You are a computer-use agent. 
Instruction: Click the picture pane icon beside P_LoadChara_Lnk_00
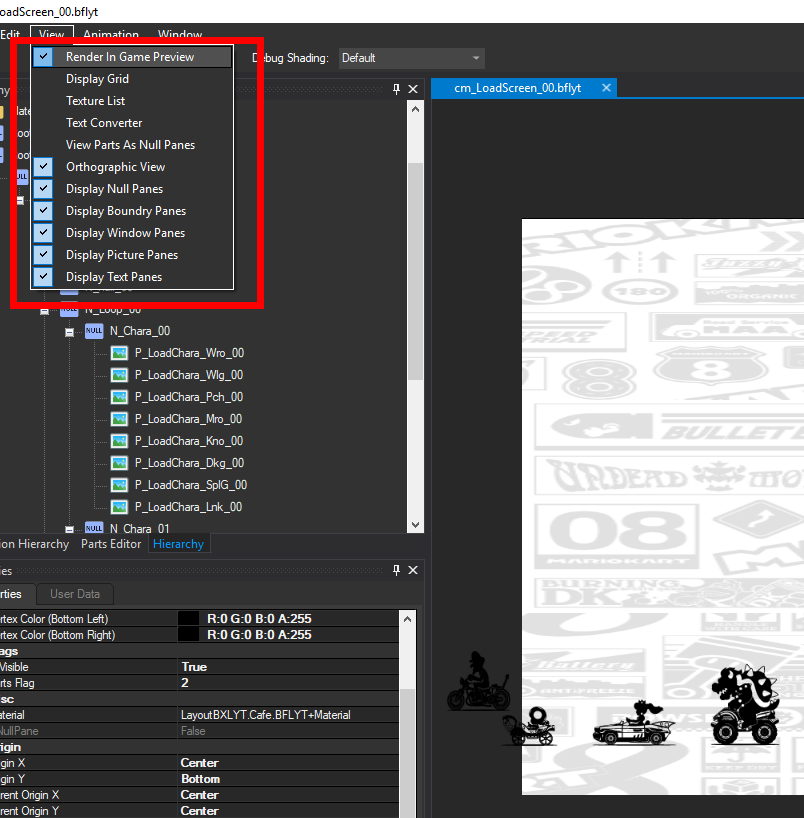pos(119,507)
